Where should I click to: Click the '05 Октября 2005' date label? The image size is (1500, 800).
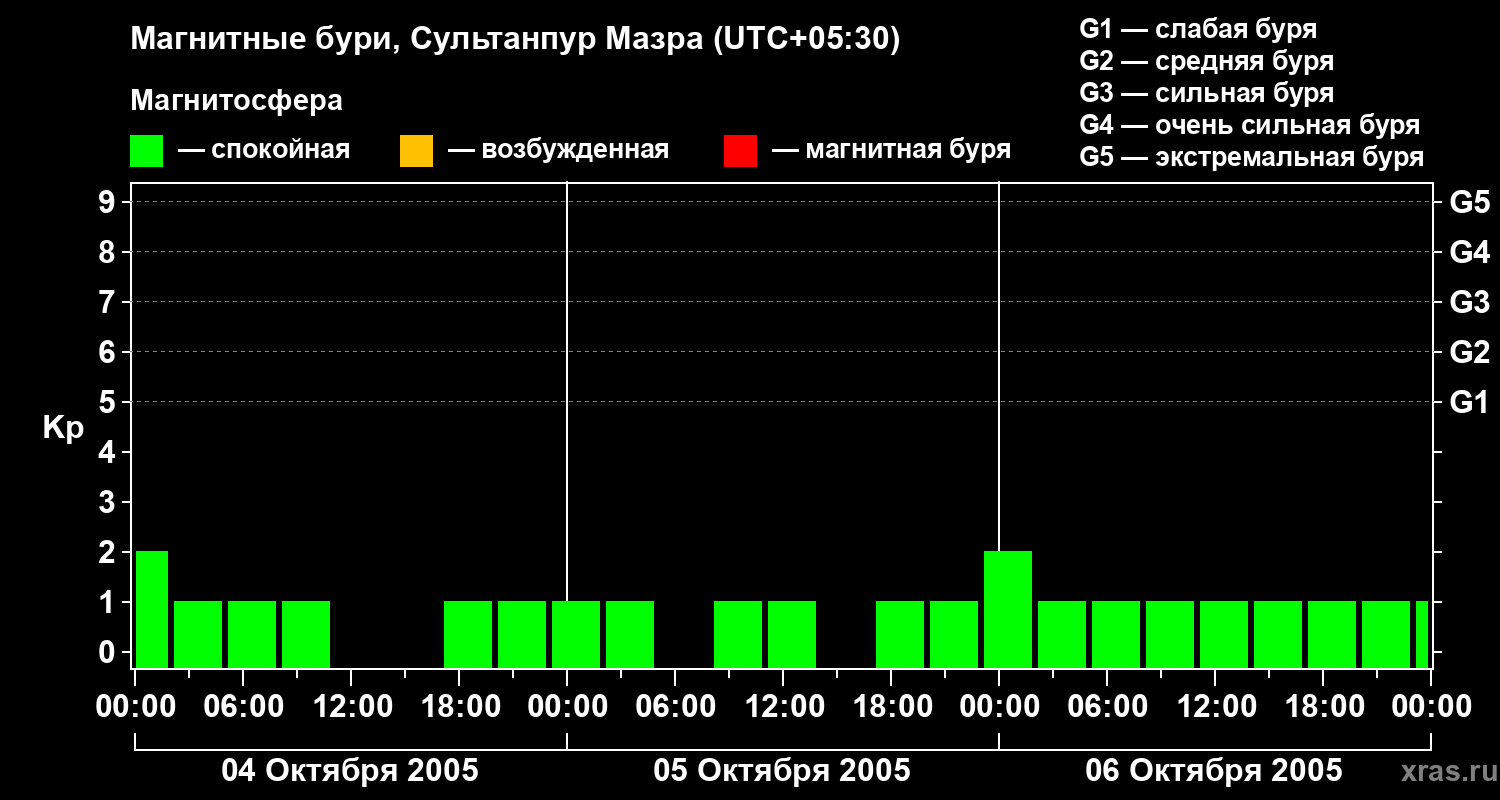tap(782, 771)
